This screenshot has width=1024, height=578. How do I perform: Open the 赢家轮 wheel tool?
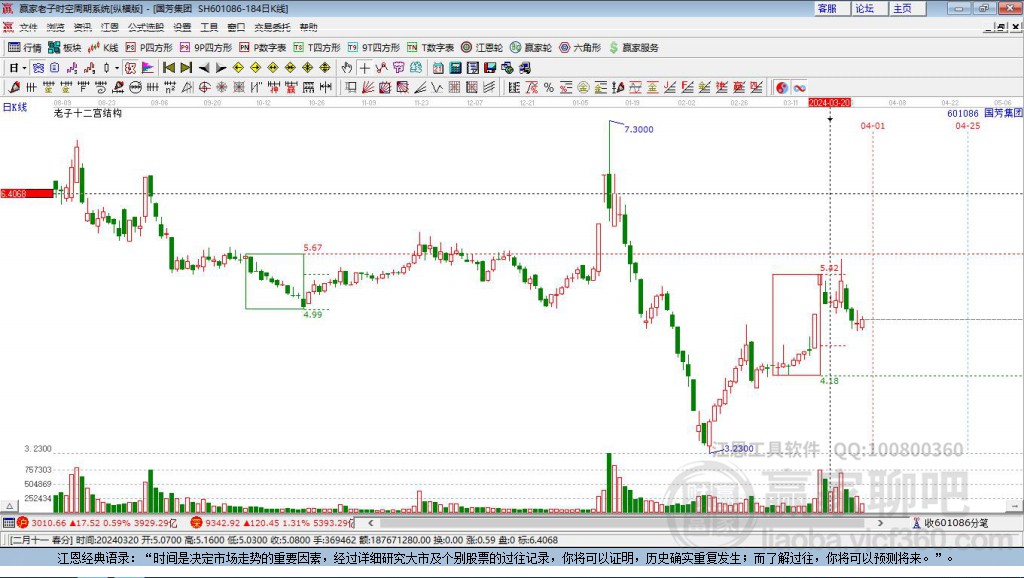coord(531,48)
